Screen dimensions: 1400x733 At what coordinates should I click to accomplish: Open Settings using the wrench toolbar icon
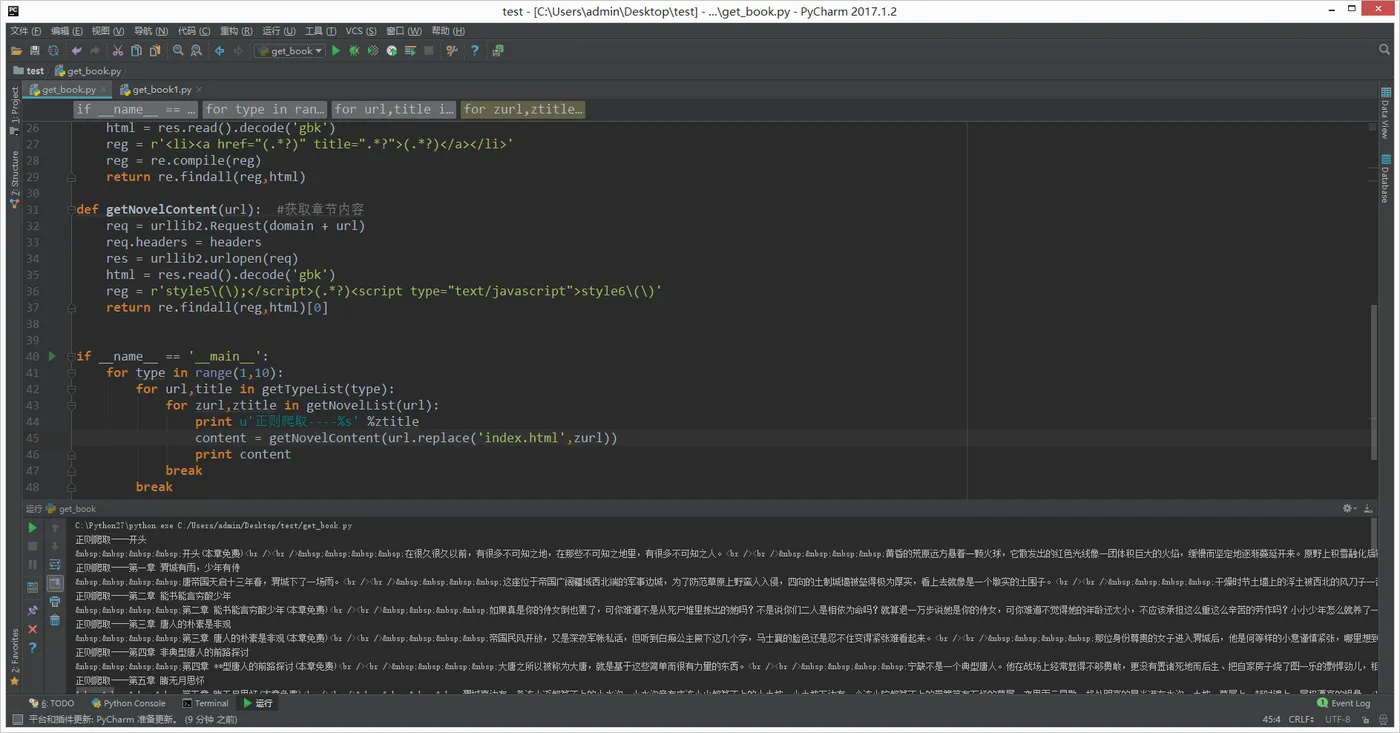click(452, 51)
